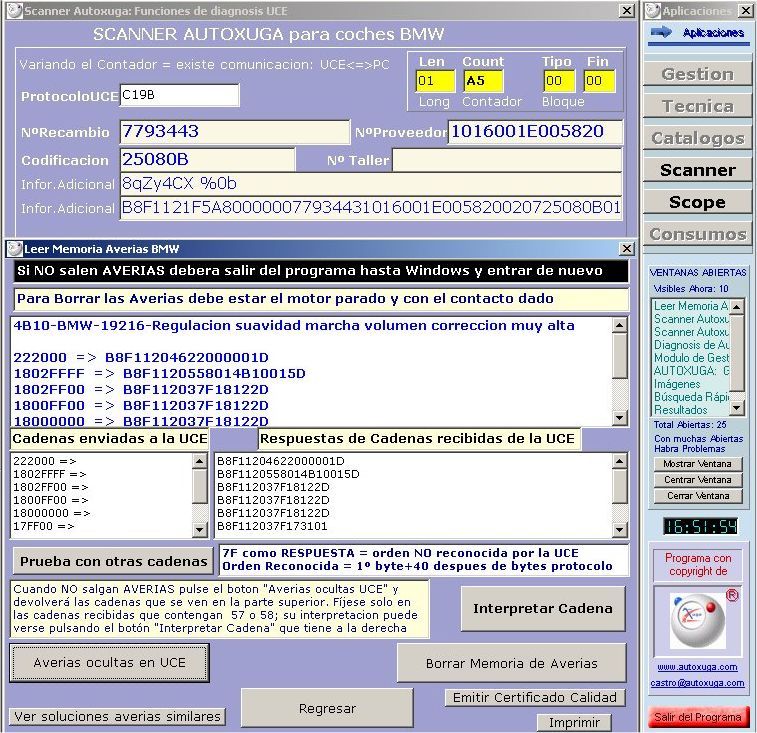Click the Aplicaciones header label

[x=713, y=33]
